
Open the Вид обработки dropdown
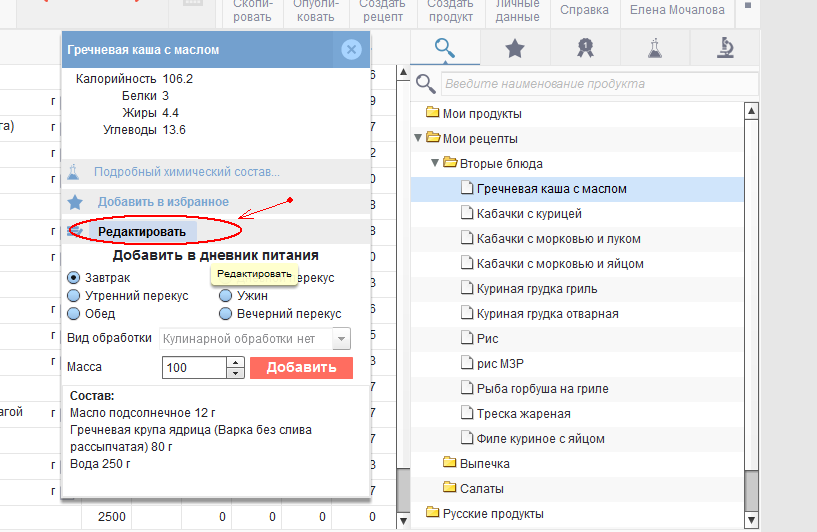click(x=342, y=339)
